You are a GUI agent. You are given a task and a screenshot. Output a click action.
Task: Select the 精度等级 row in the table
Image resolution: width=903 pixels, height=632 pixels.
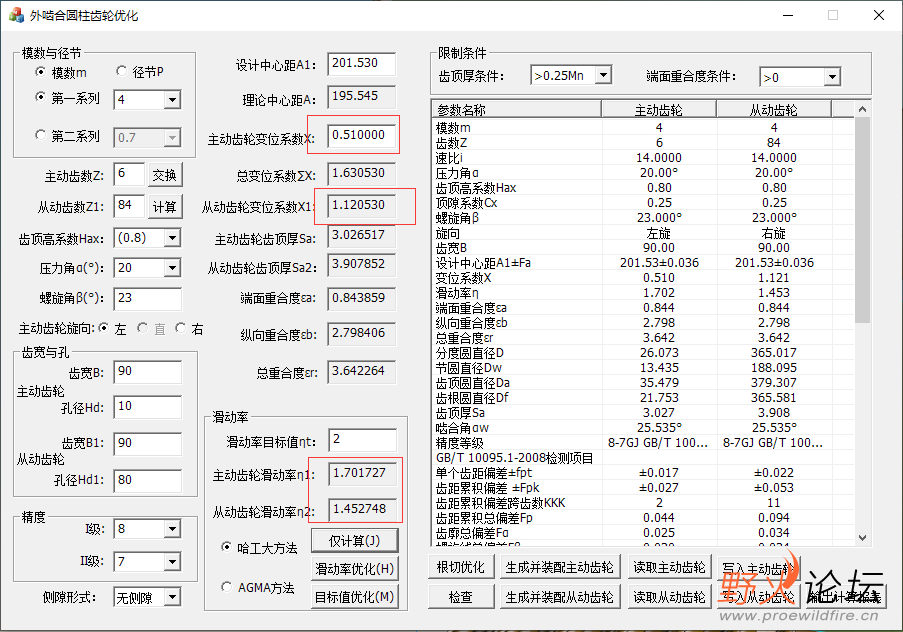coord(643,442)
